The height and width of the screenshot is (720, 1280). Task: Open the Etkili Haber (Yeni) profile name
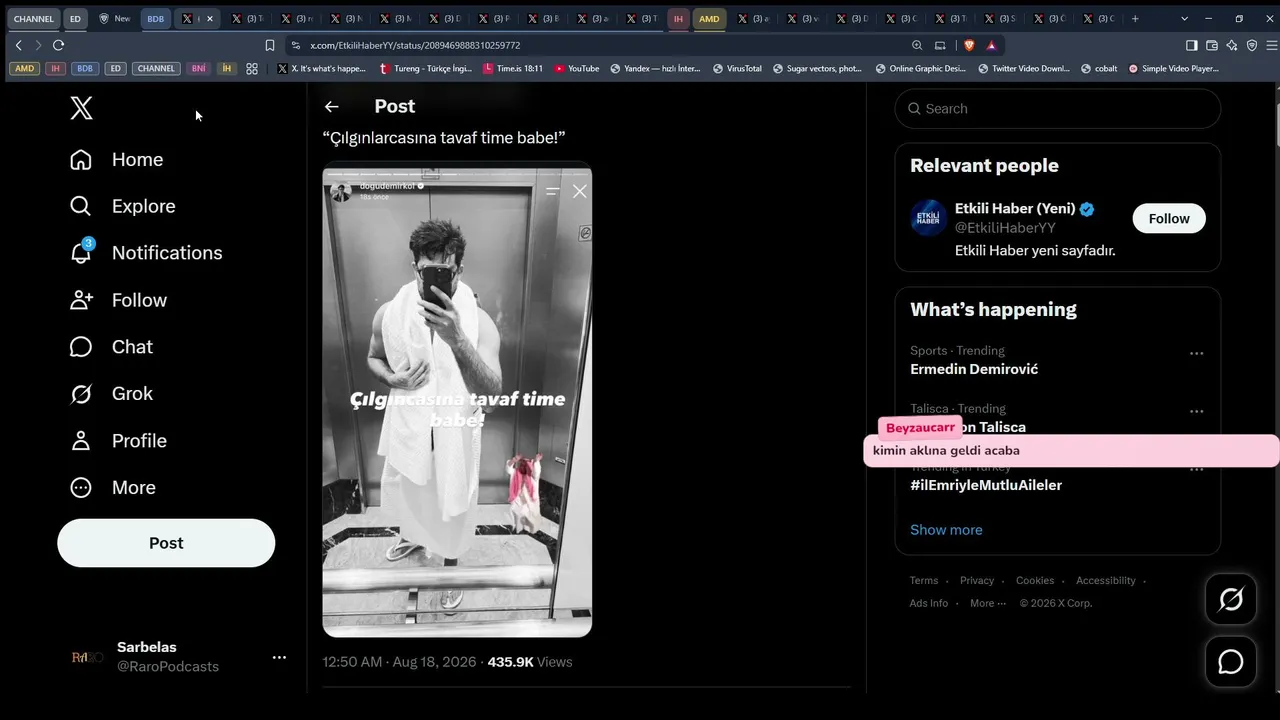pos(1015,209)
